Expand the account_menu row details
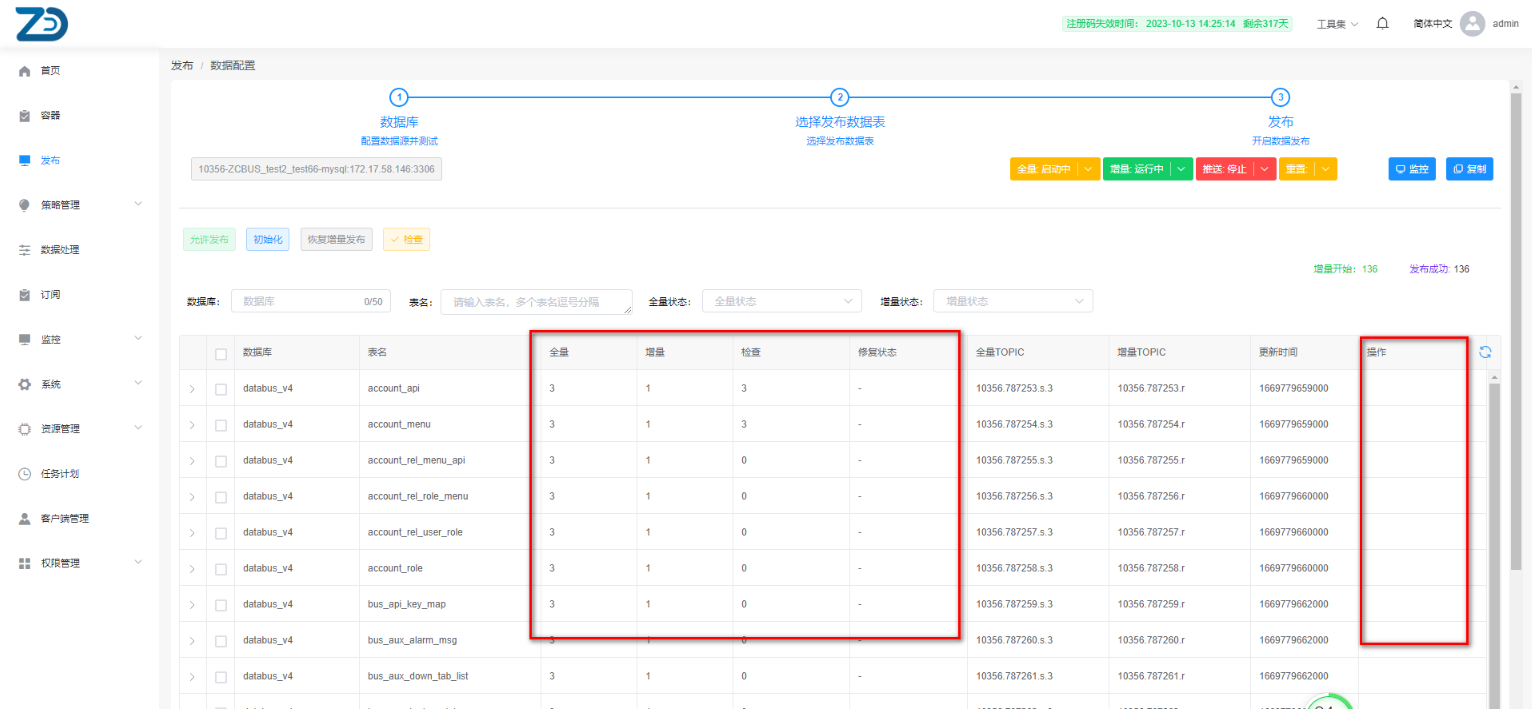Image resolution: width=1532 pixels, height=709 pixels. [192, 425]
